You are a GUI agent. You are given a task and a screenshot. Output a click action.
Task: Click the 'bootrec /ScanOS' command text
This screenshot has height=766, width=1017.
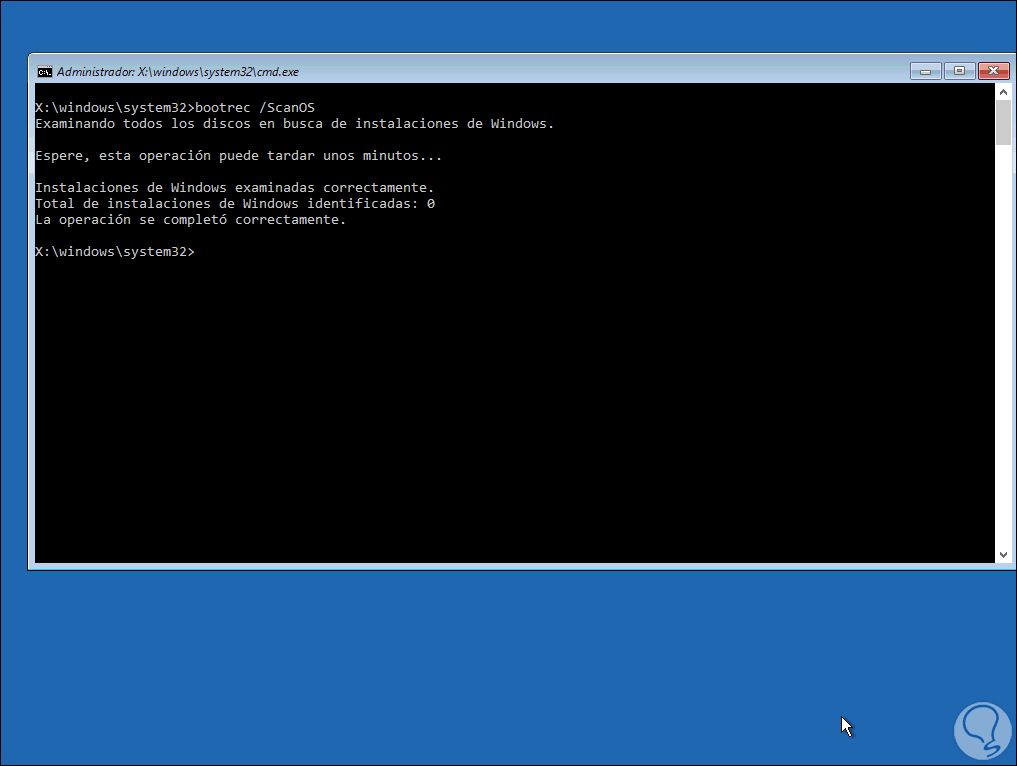(x=255, y=108)
